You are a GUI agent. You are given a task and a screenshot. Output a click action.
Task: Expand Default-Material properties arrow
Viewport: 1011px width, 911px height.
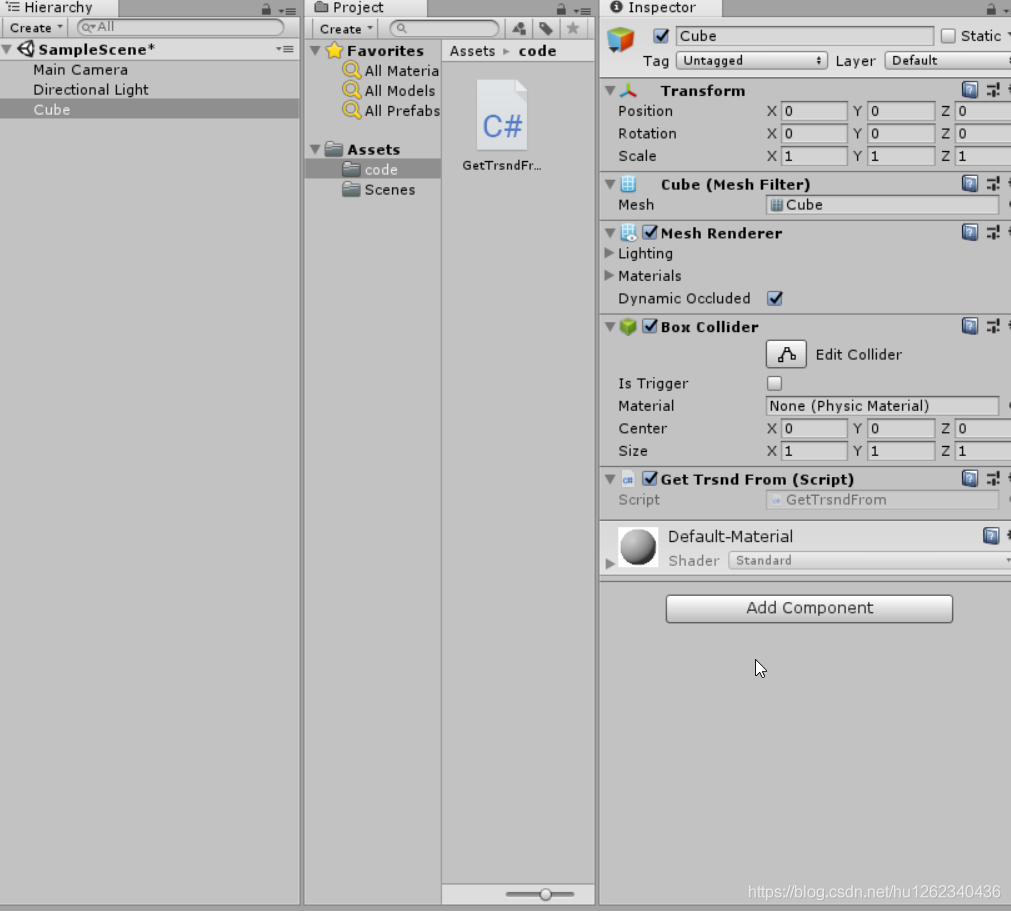tap(609, 563)
